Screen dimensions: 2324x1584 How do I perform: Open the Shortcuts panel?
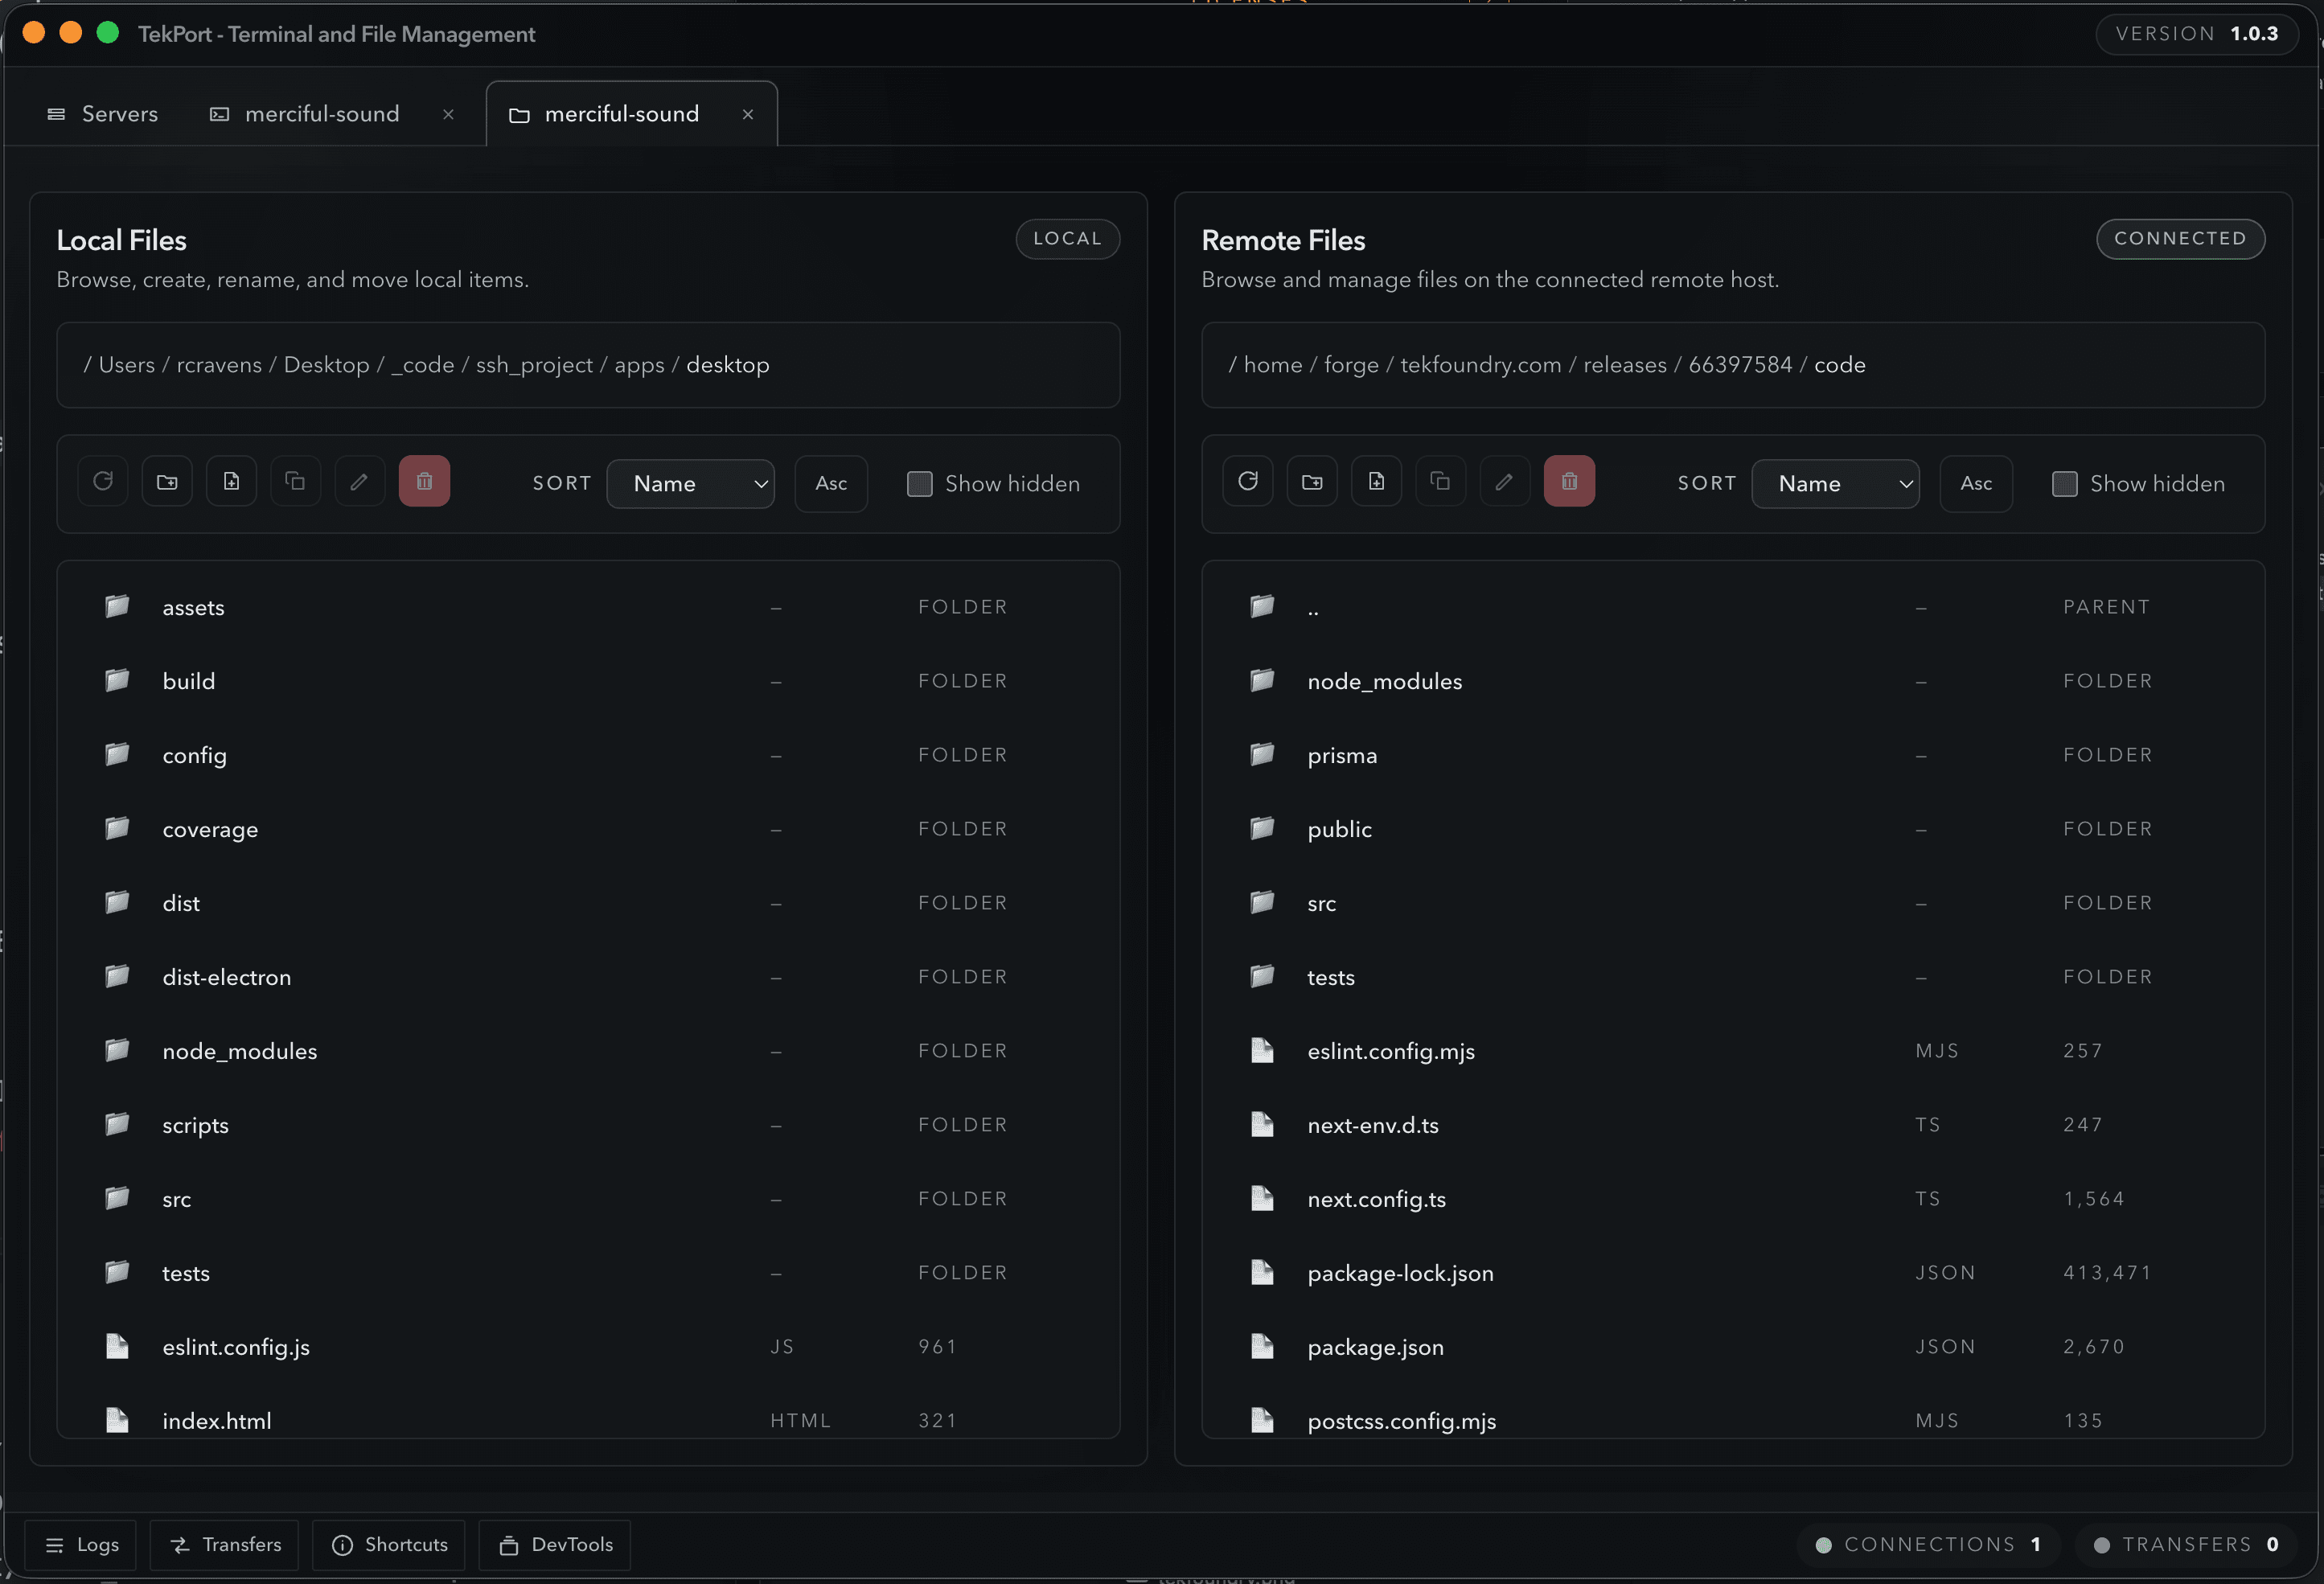click(x=389, y=1545)
